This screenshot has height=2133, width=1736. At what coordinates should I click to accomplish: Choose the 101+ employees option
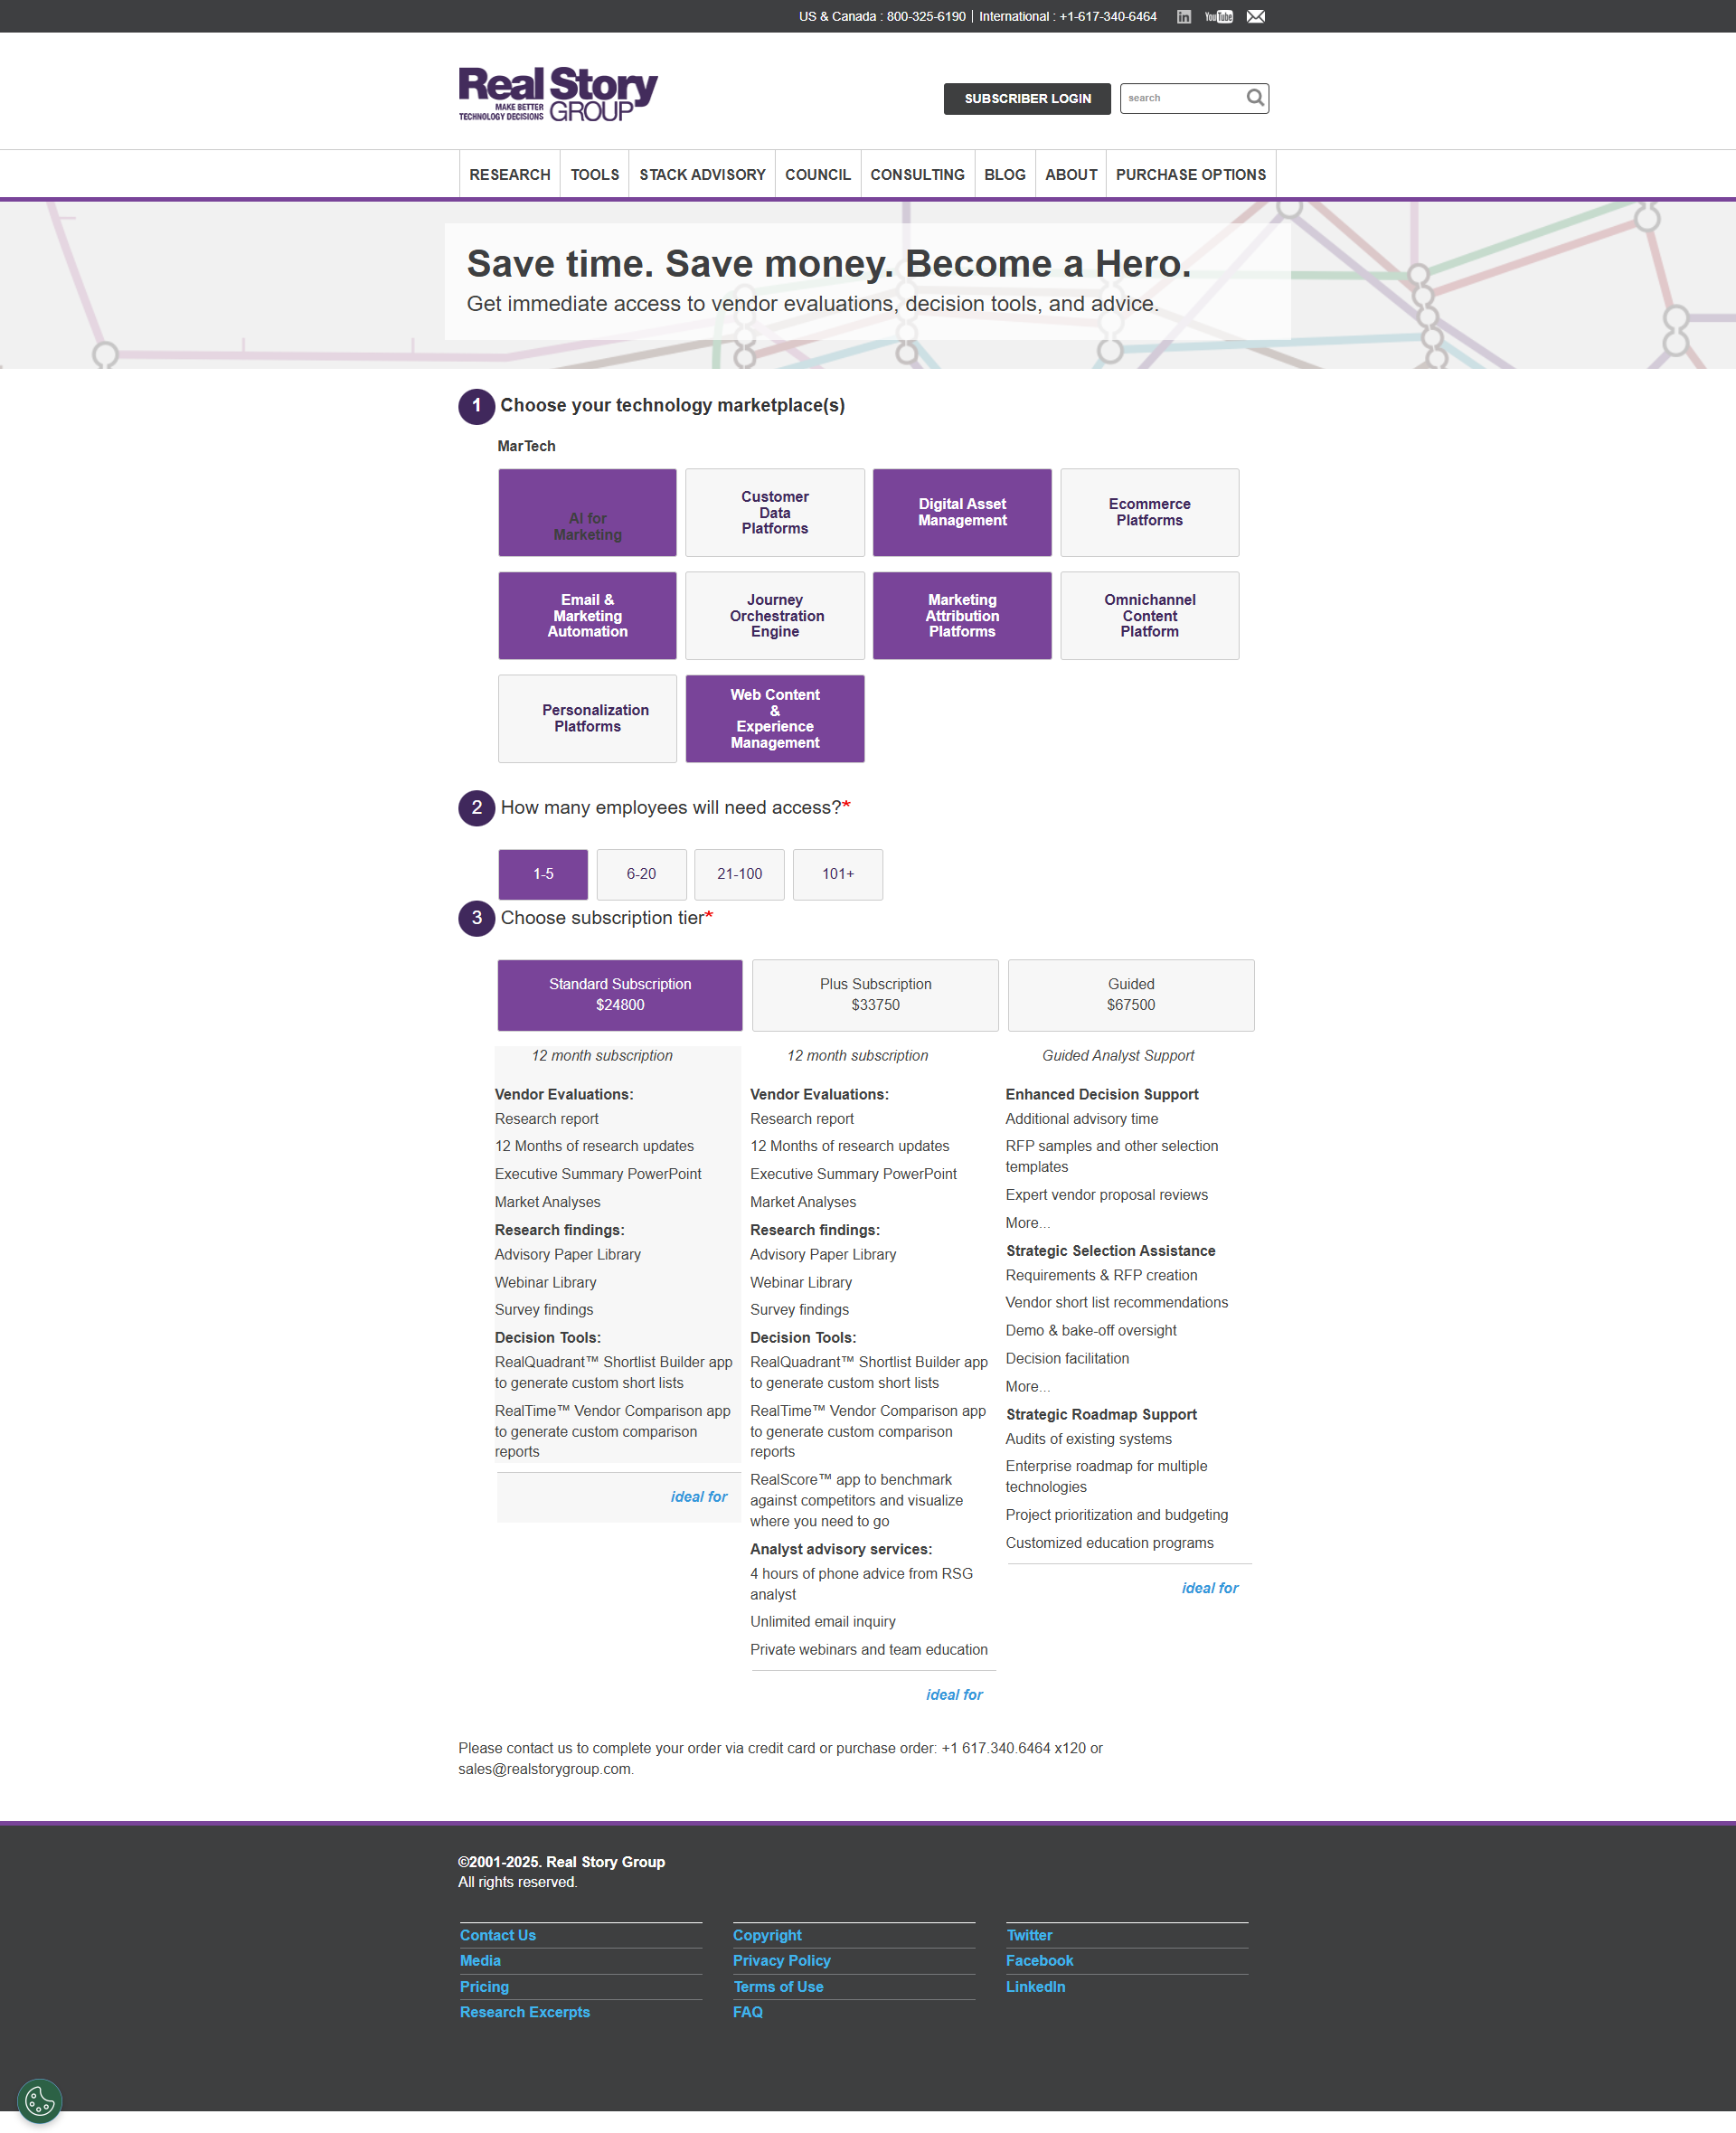[837, 874]
